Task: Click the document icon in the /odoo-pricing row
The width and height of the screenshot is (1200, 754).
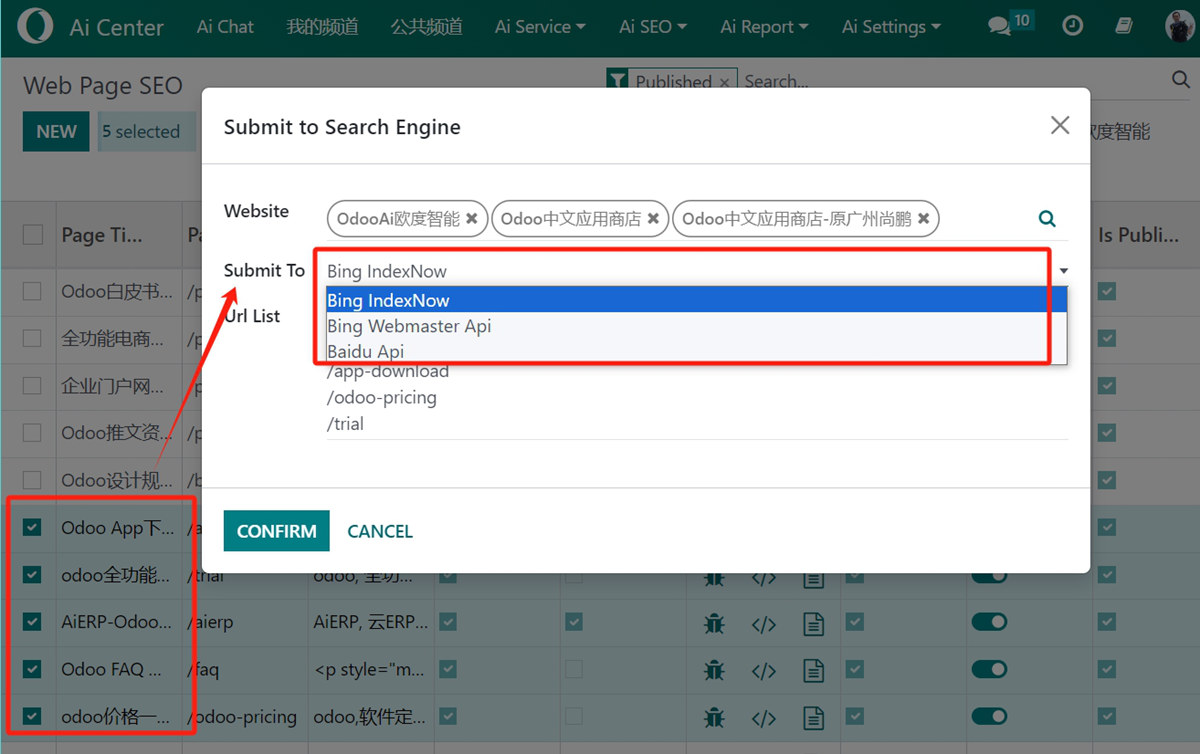Action: (814, 717)
